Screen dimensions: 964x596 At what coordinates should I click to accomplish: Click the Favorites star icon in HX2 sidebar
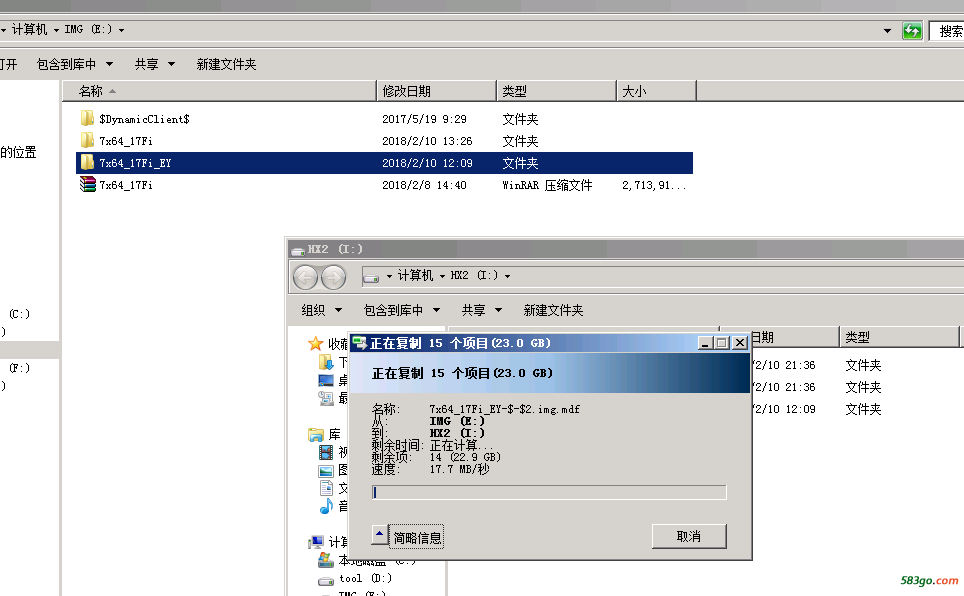[315, 343]
